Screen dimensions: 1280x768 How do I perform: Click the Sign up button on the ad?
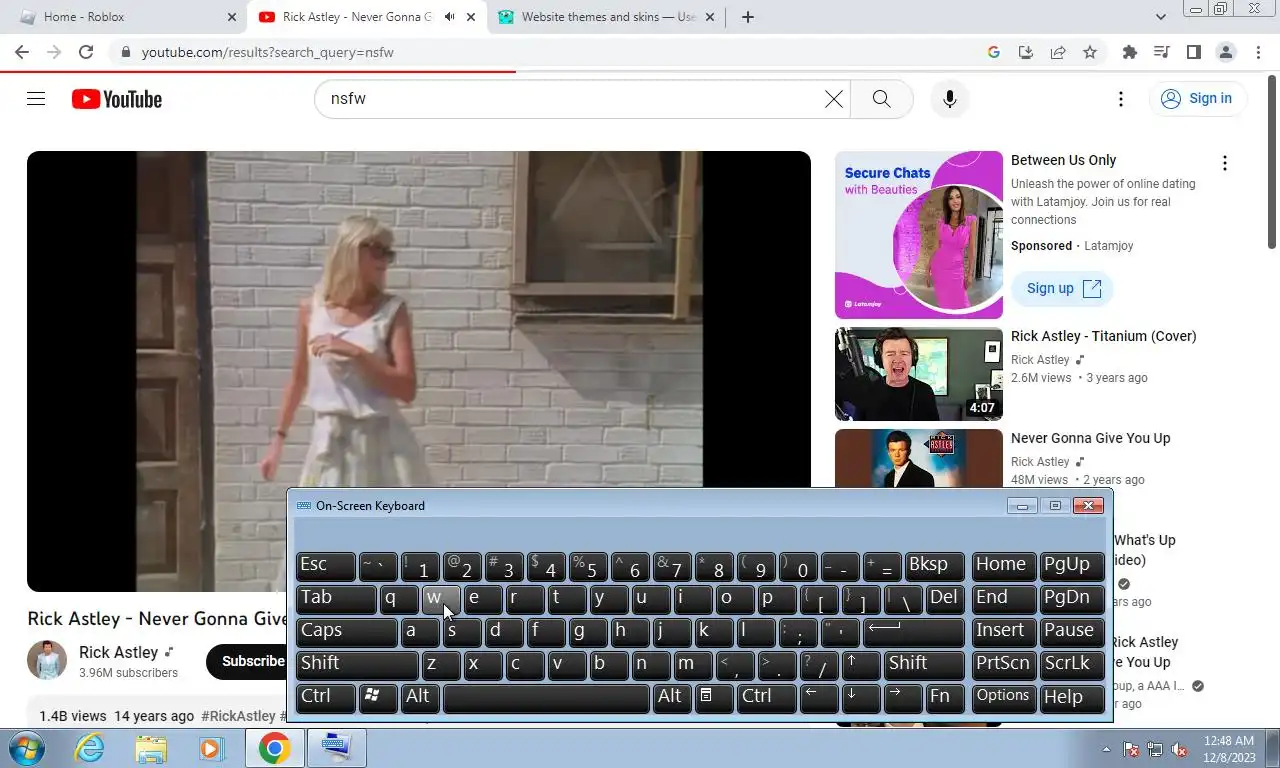click(1062, 288)
